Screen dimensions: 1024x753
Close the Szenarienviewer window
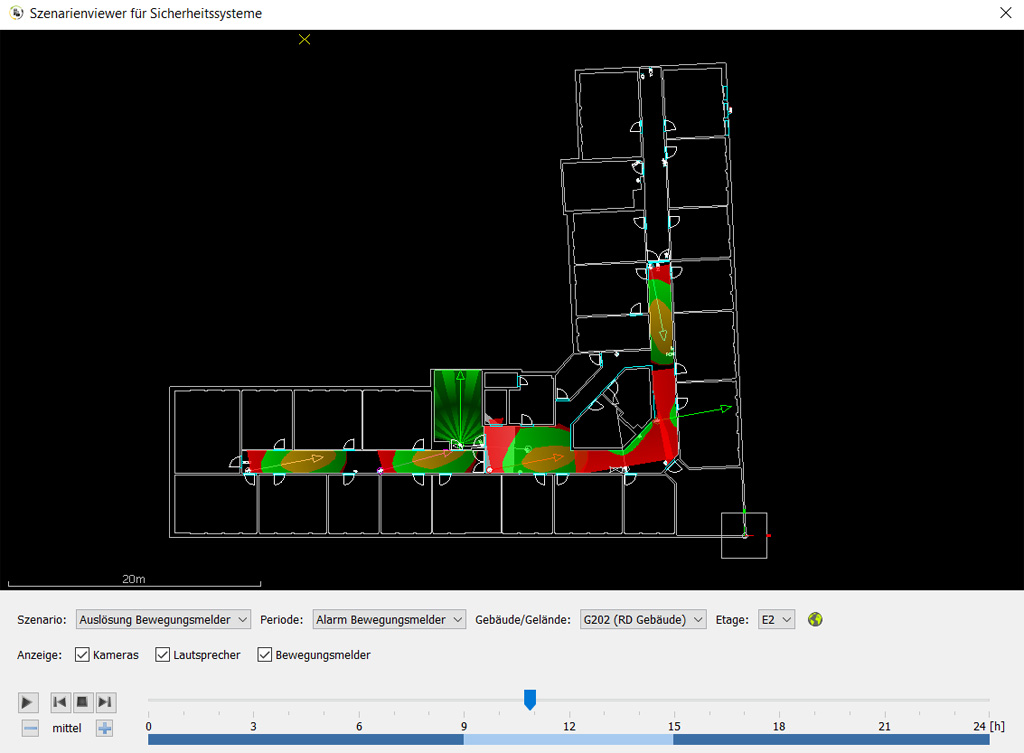coord(1006,13)
